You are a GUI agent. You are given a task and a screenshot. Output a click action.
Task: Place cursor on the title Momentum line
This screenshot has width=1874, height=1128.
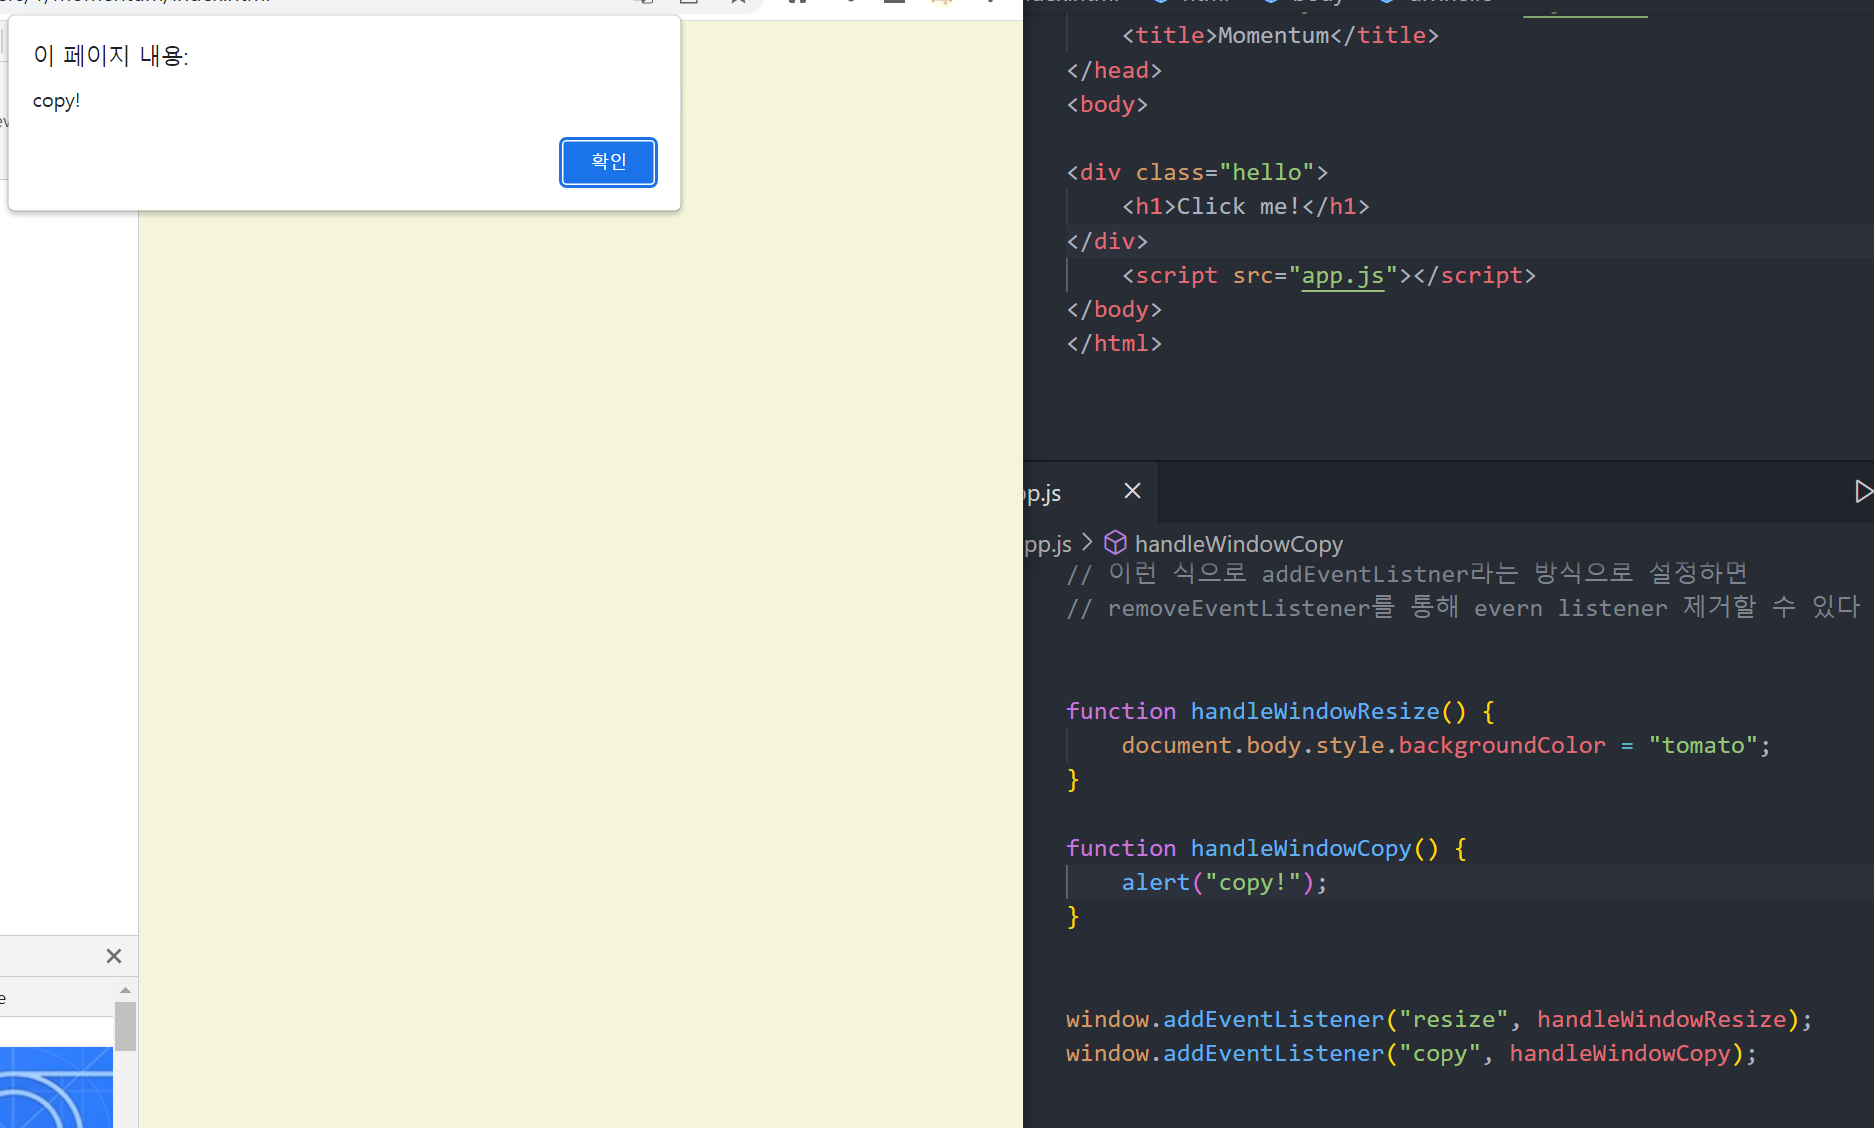[1280, 36]
